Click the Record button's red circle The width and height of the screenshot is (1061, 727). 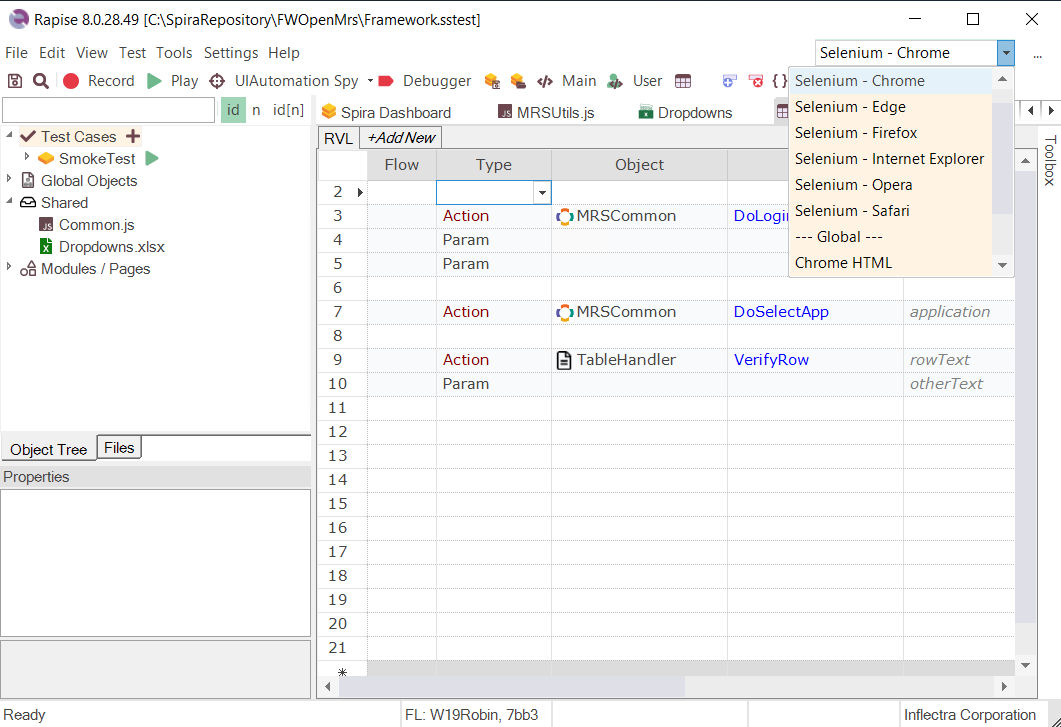coord(71,81)
